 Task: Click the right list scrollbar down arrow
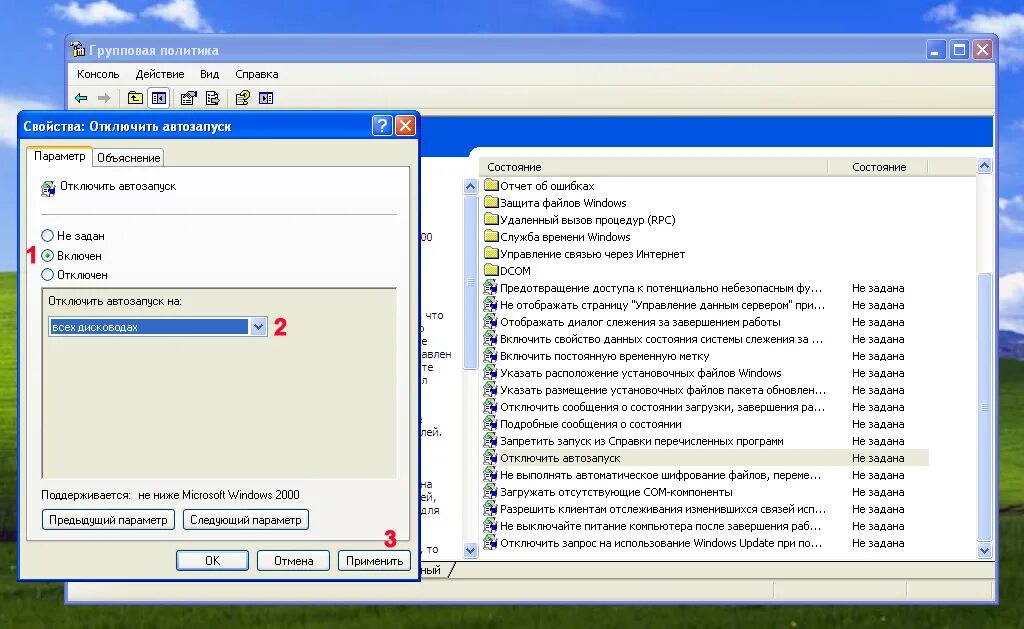[x=984, y=551]
